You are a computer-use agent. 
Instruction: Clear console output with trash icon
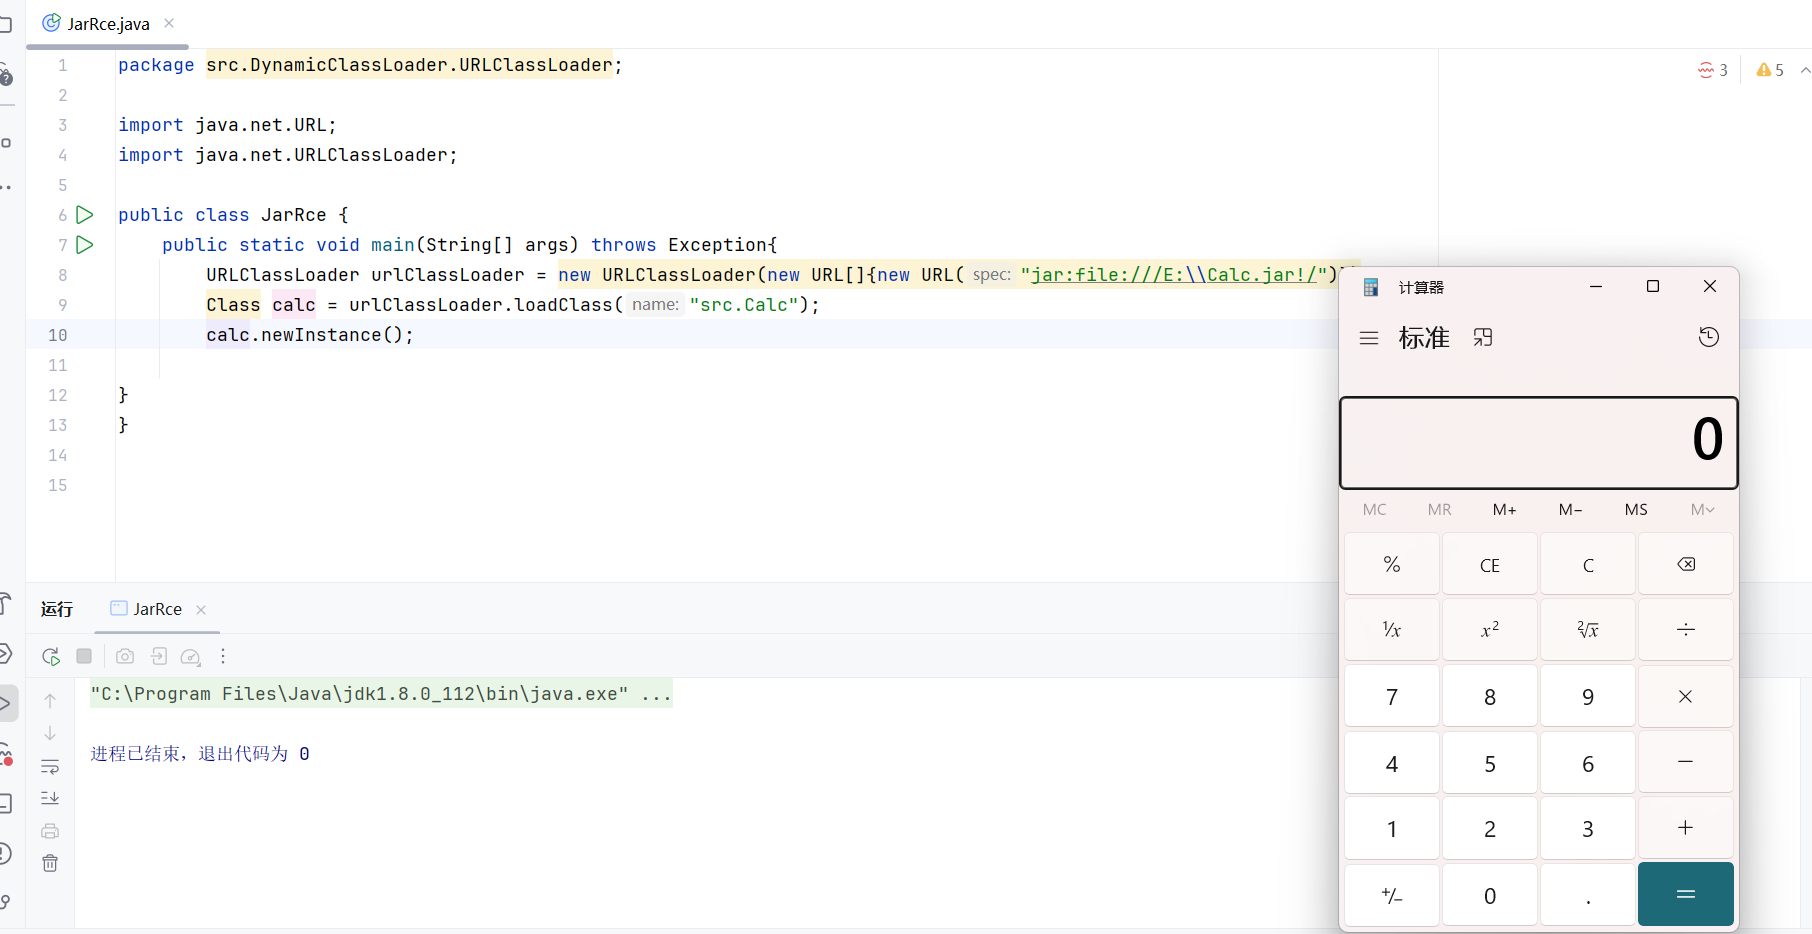[x=50, y=863]
